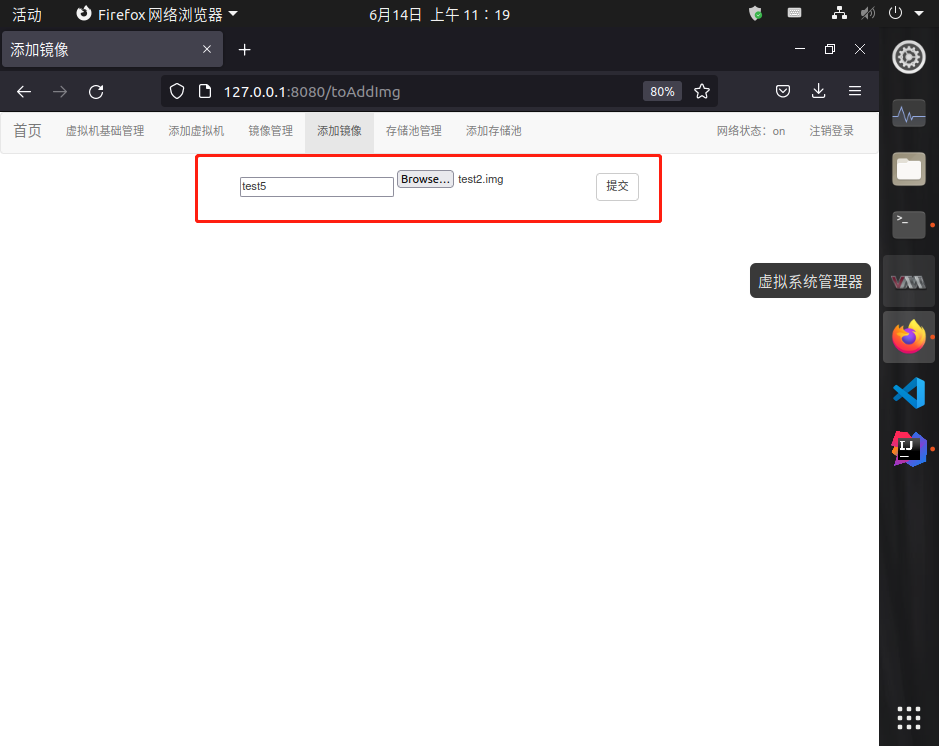Click the muted volume tray icon
This screenshot has width=939, height=746.
point(867,13)
